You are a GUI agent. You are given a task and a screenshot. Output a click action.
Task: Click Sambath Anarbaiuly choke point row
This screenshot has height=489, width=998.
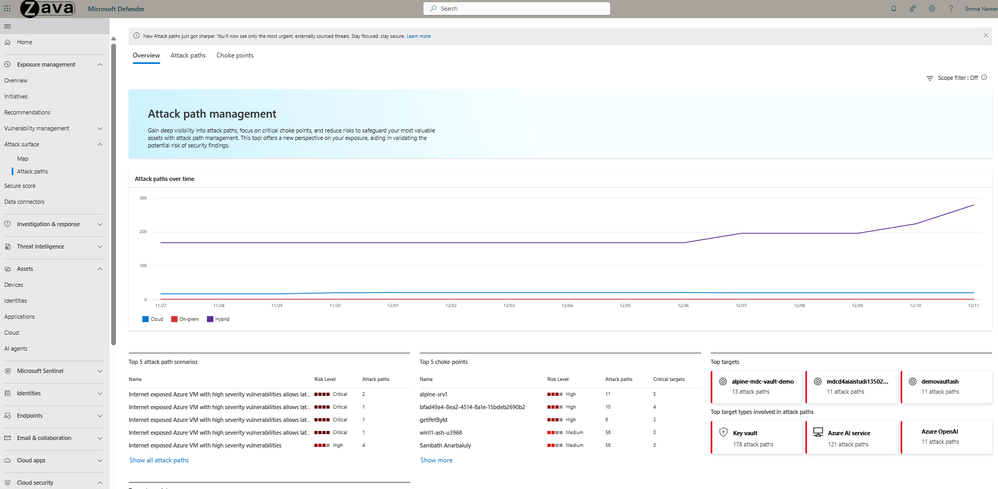(x=561, y=445)
